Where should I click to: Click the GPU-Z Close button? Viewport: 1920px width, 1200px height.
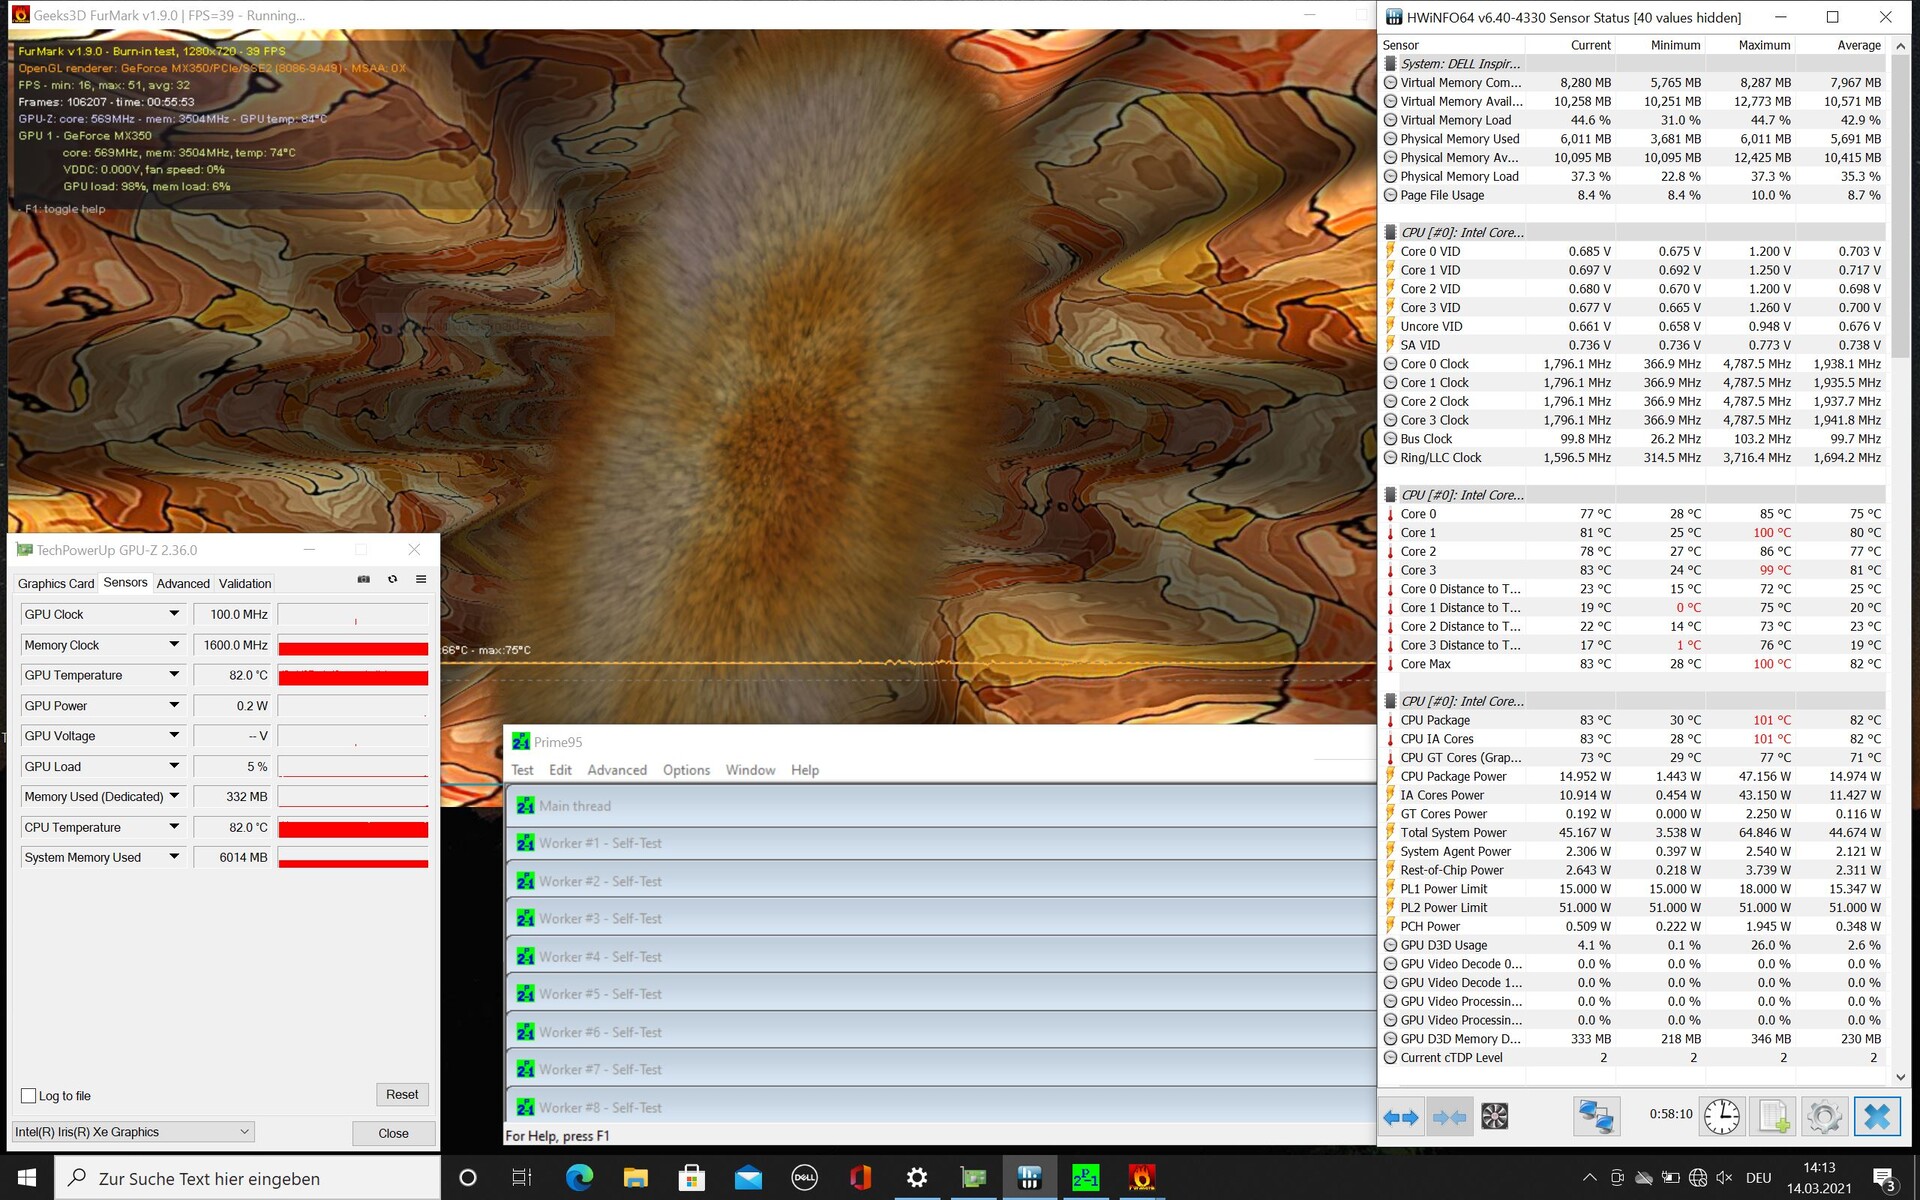click(x=393, y=1133)
